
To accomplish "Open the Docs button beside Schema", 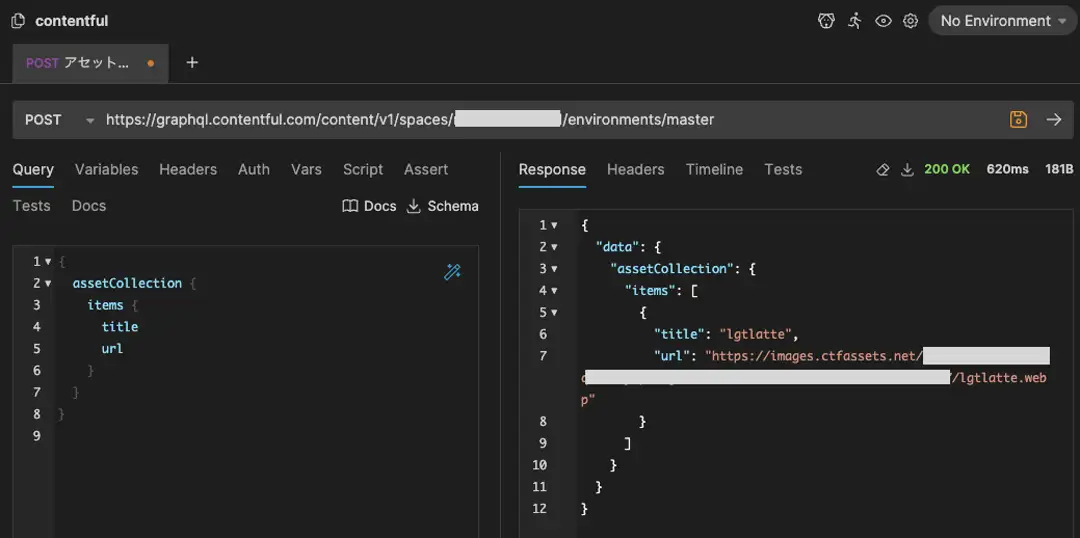I will coord(369,206).
